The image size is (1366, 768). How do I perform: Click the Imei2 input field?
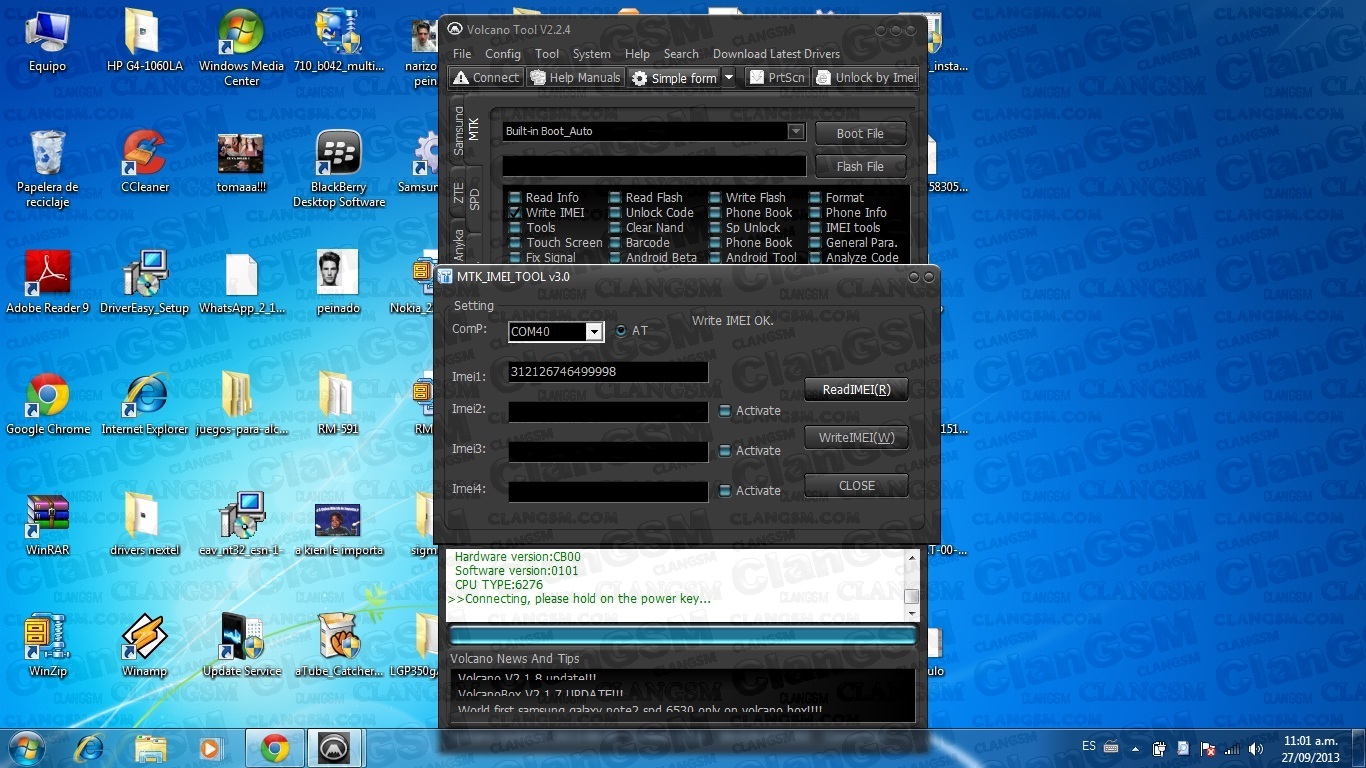point(608,411)
